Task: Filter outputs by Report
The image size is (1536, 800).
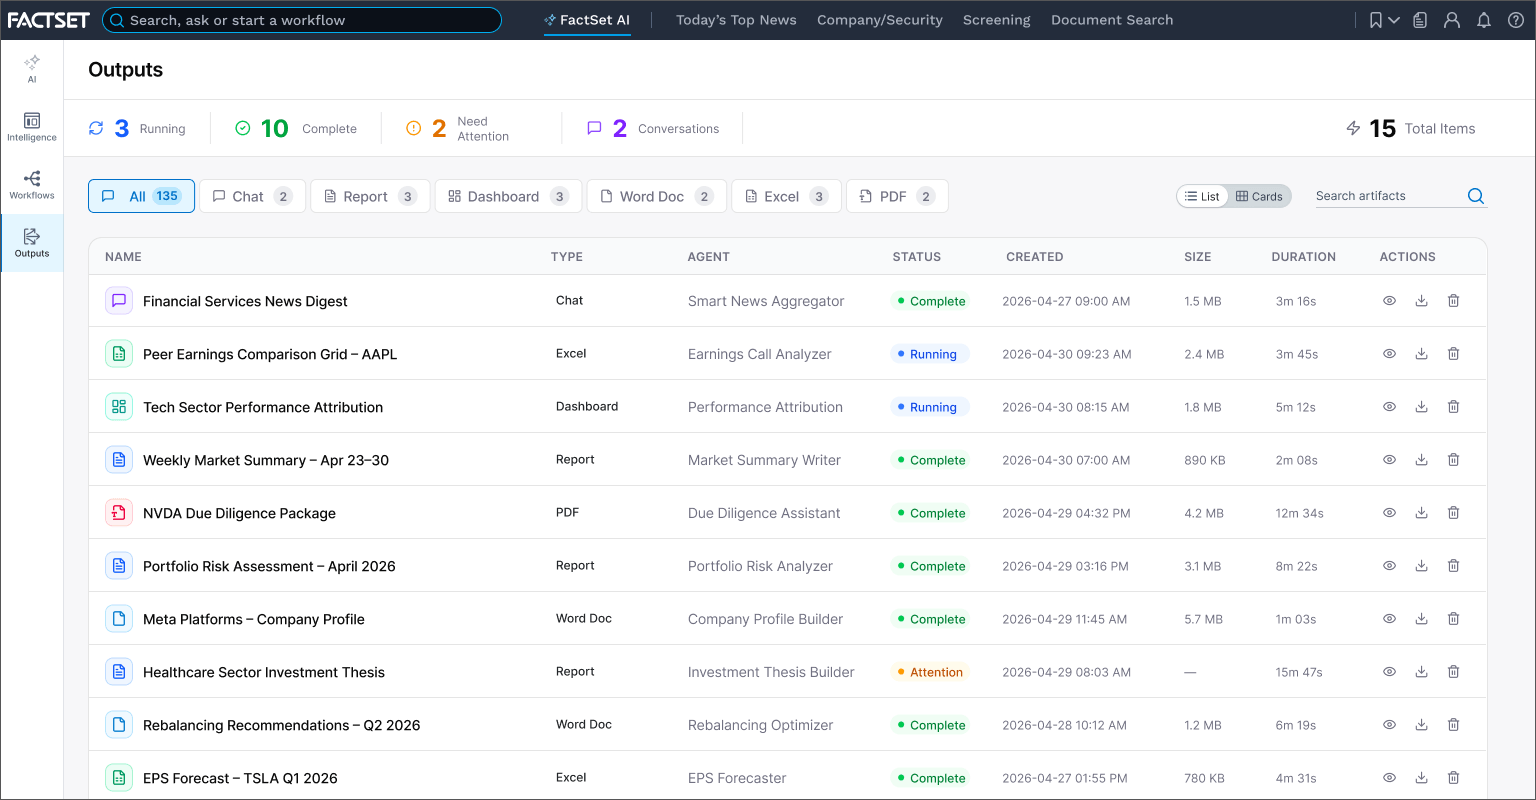Action: [370, 196]
